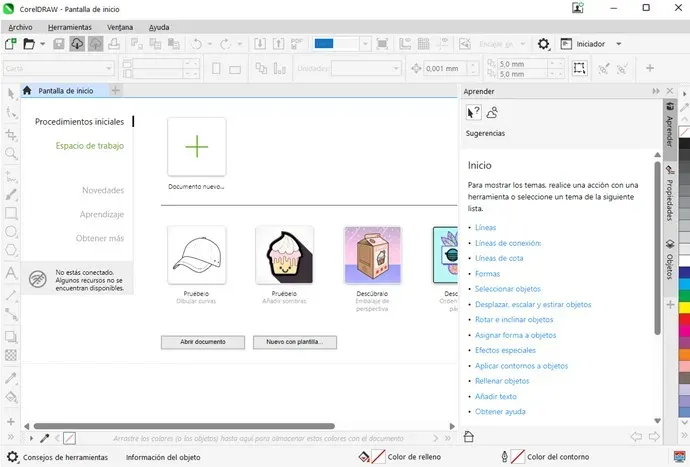Select Espacio de trabajo in sidebar
This screenshot has width=690, height=467.
[89, 146]
